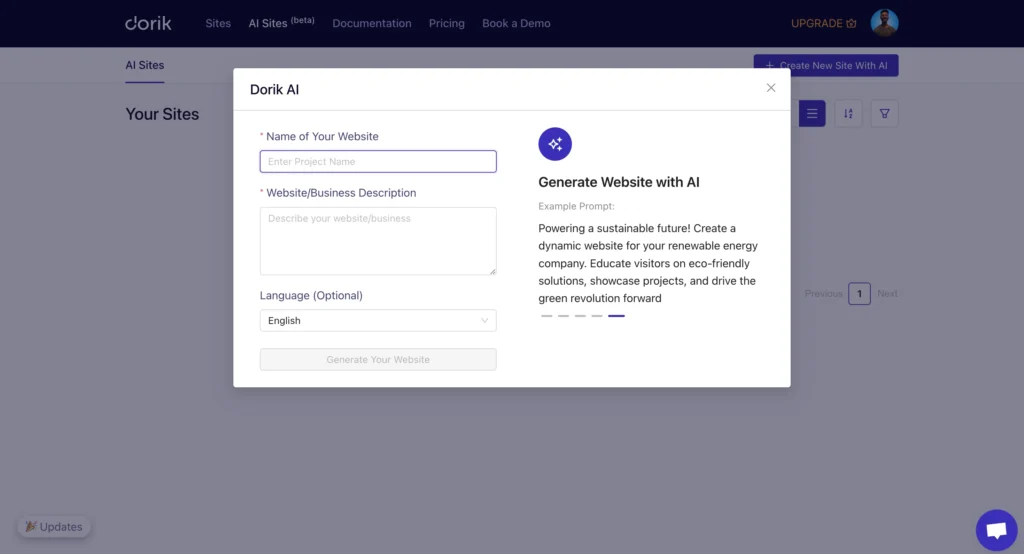Close the Dorik AI dialog
1024x554 pixels.
[x=771, y=88]
